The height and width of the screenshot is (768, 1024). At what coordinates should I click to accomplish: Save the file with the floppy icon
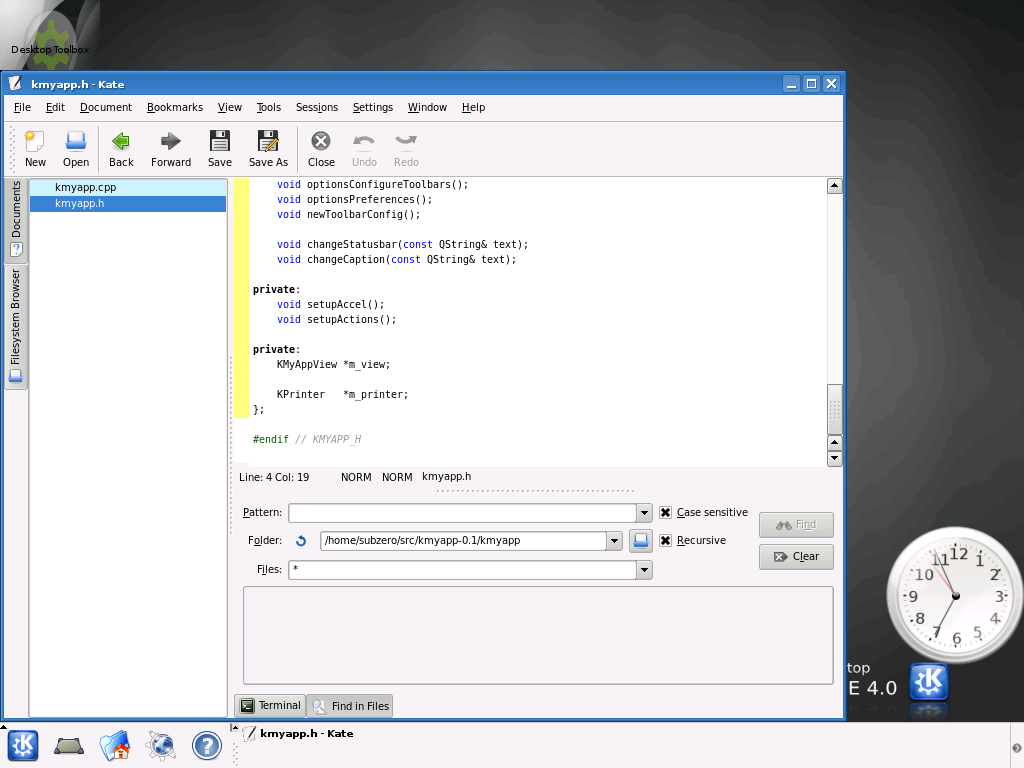coord(219,149)
